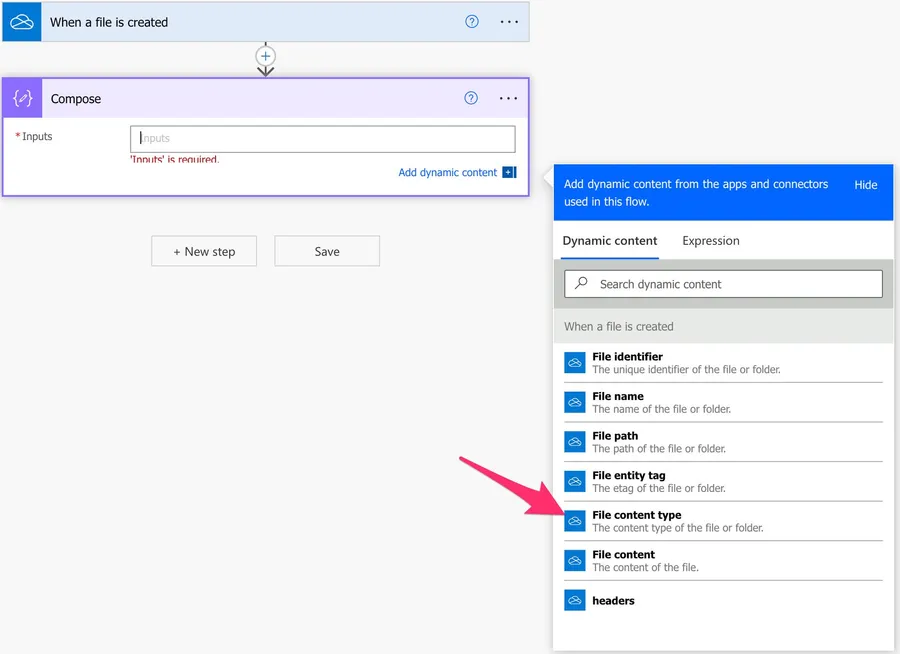Collapse the Compose card by its title bar
This screenshot has width=900, height=654.
tap(250, 99)
